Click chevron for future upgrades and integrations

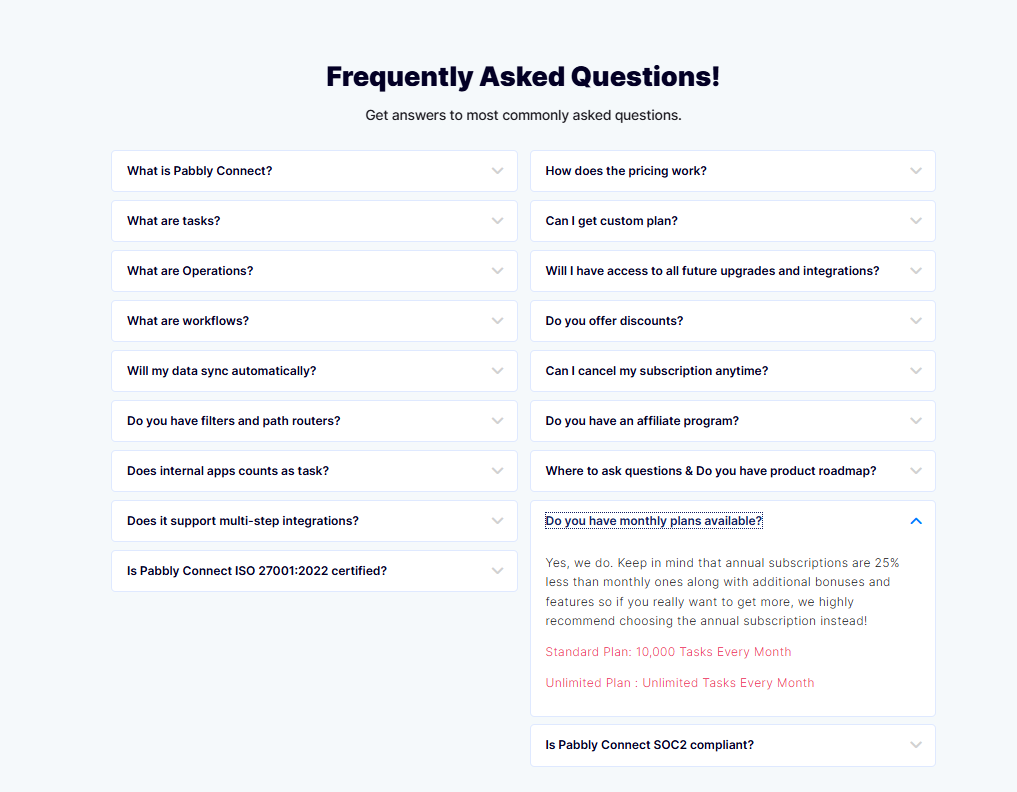pos(916,271)
